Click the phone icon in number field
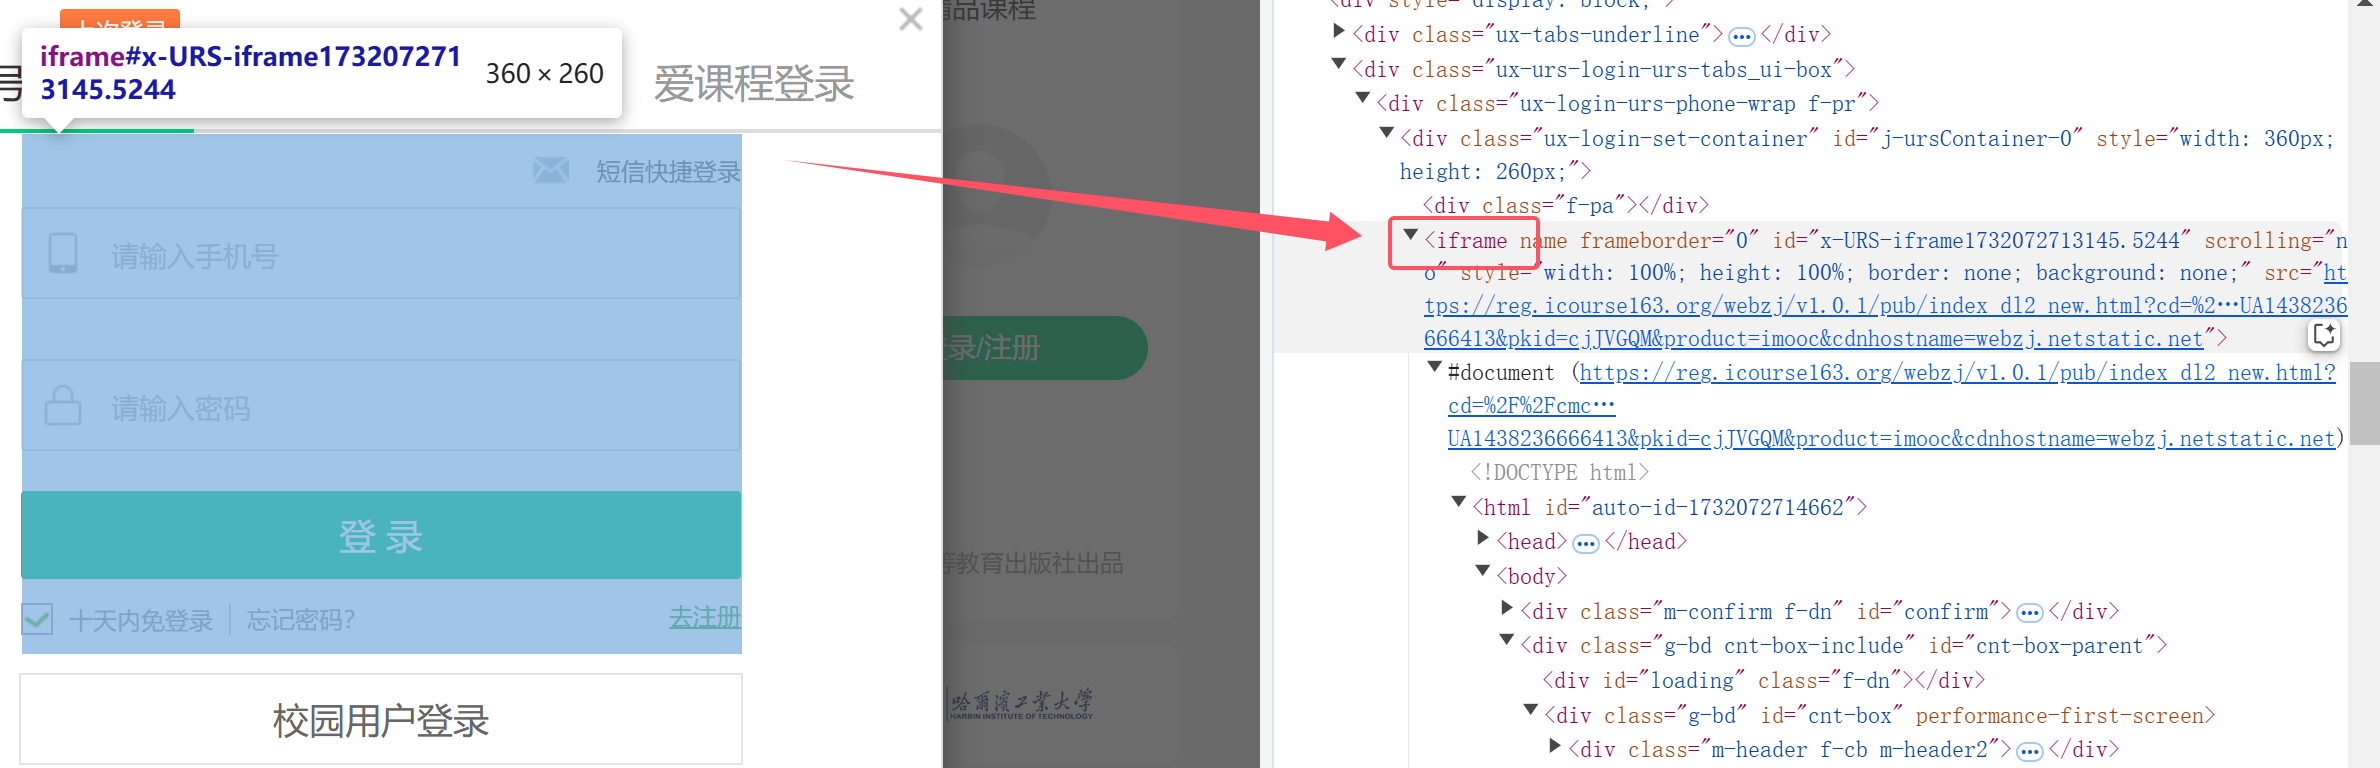The height and width of the screenshot is (768, 2380). 63,254
